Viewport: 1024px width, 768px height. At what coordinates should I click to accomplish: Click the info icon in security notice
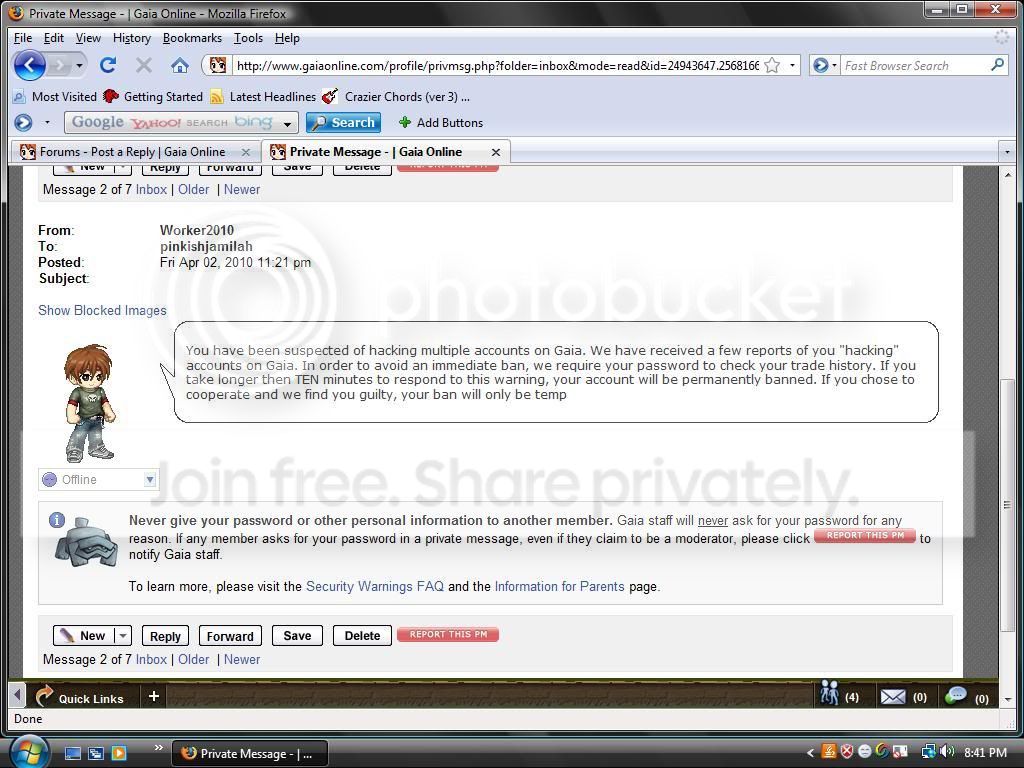[x=57, y=520]
